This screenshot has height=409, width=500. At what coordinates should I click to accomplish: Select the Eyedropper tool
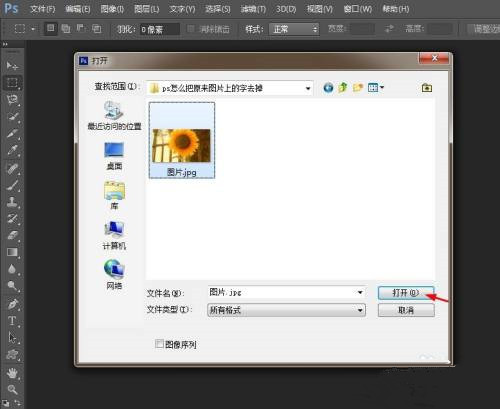(x=12, y=150)
